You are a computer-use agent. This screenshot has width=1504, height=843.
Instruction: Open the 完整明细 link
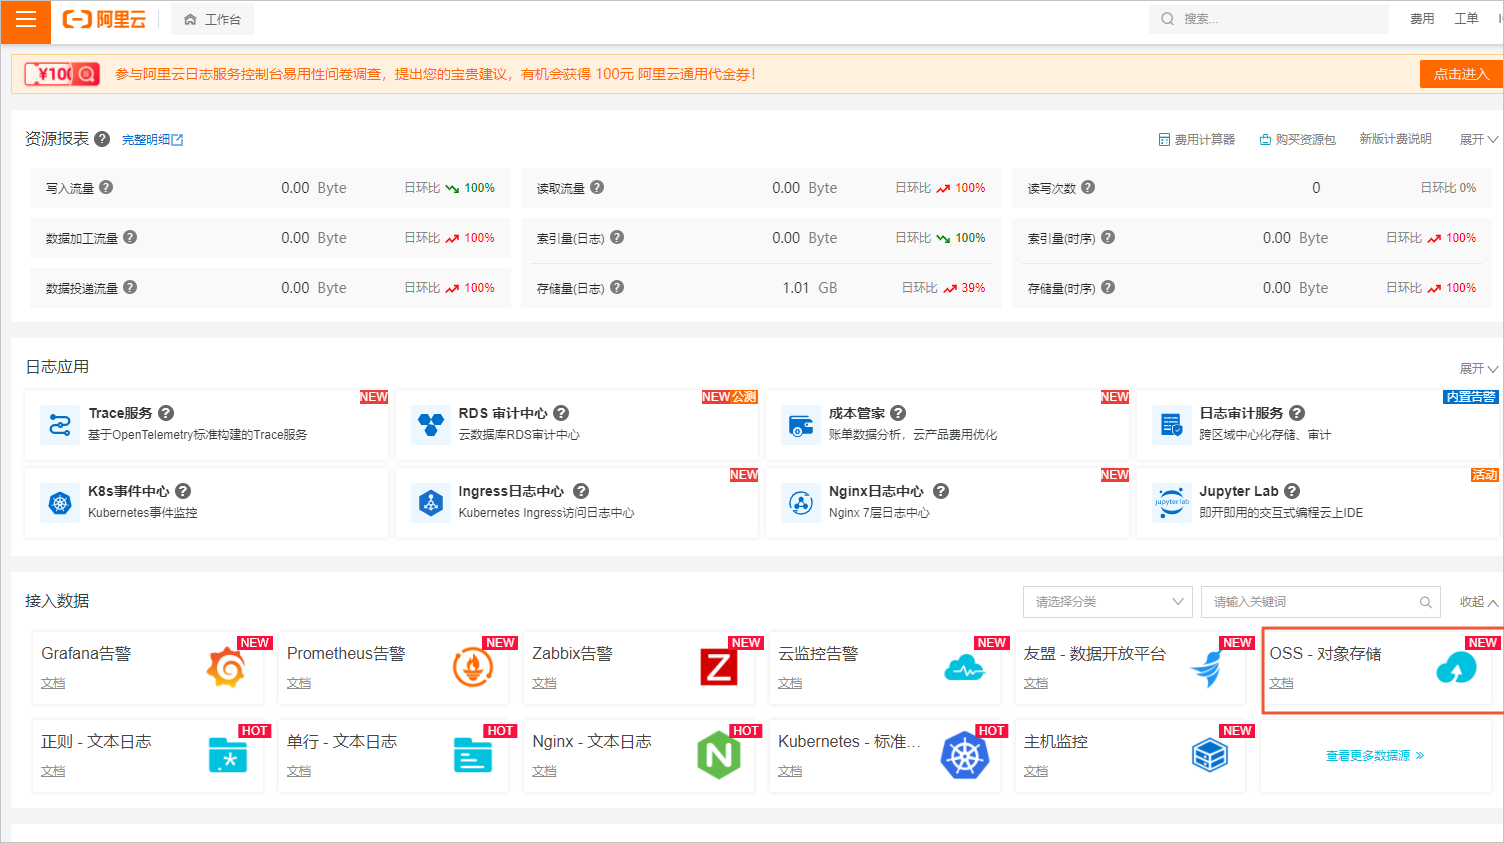pyautogui.click(x=152, y=140)
